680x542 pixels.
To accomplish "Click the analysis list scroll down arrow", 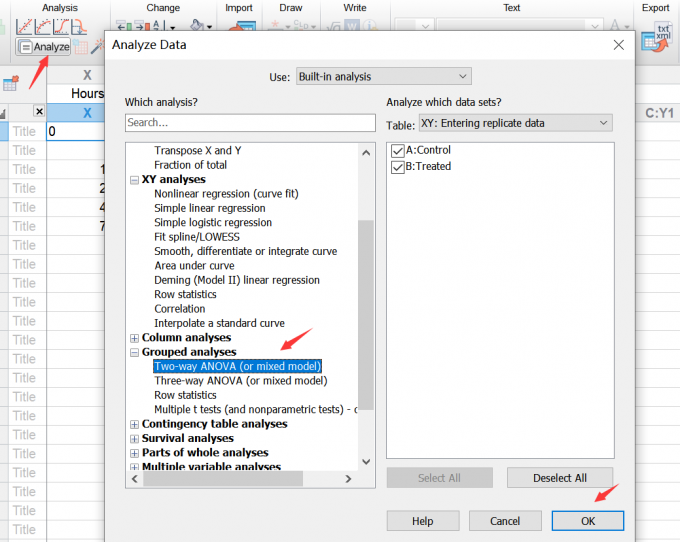I will pyautogui.click(x=366, y=462).
